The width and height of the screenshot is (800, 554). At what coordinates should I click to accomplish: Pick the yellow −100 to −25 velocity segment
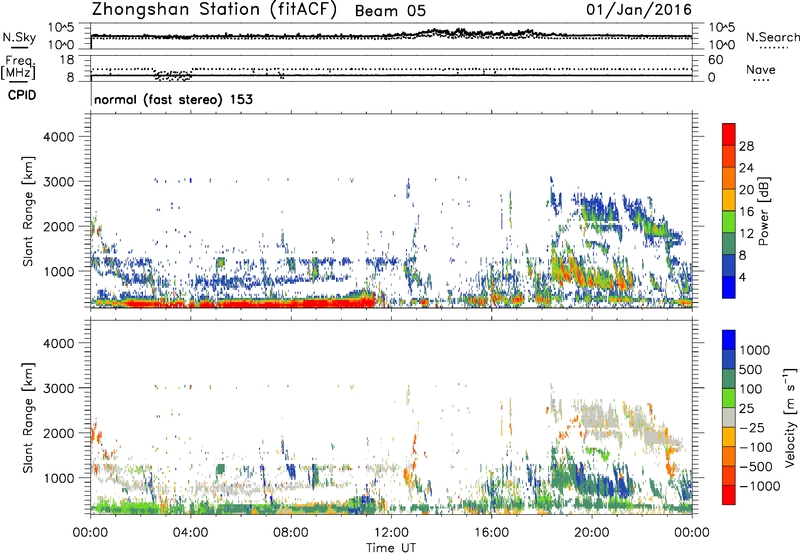[x=729, y=437]
